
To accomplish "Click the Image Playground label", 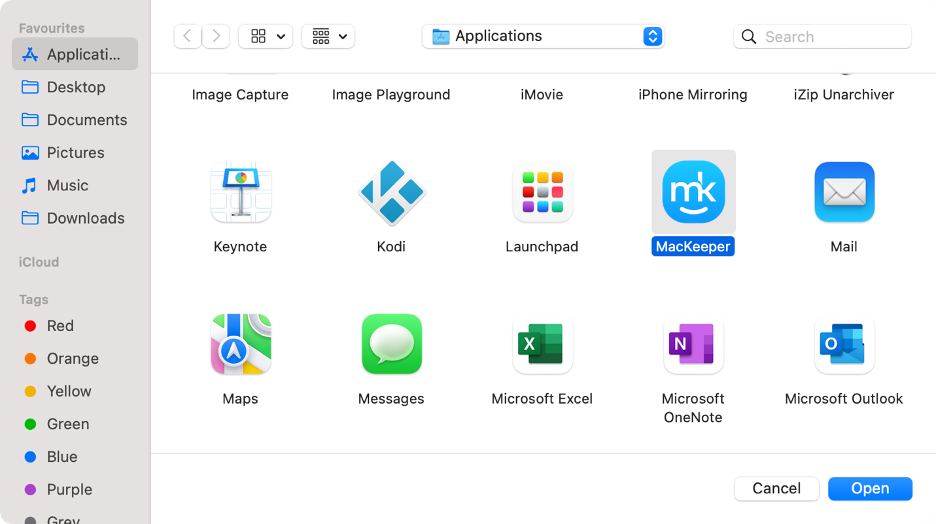I will pos(391,95).
